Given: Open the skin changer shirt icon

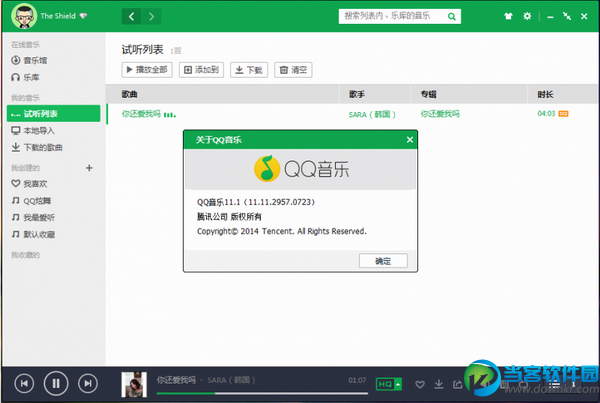Looking at the screenshot, I should [x=508, y=16].
